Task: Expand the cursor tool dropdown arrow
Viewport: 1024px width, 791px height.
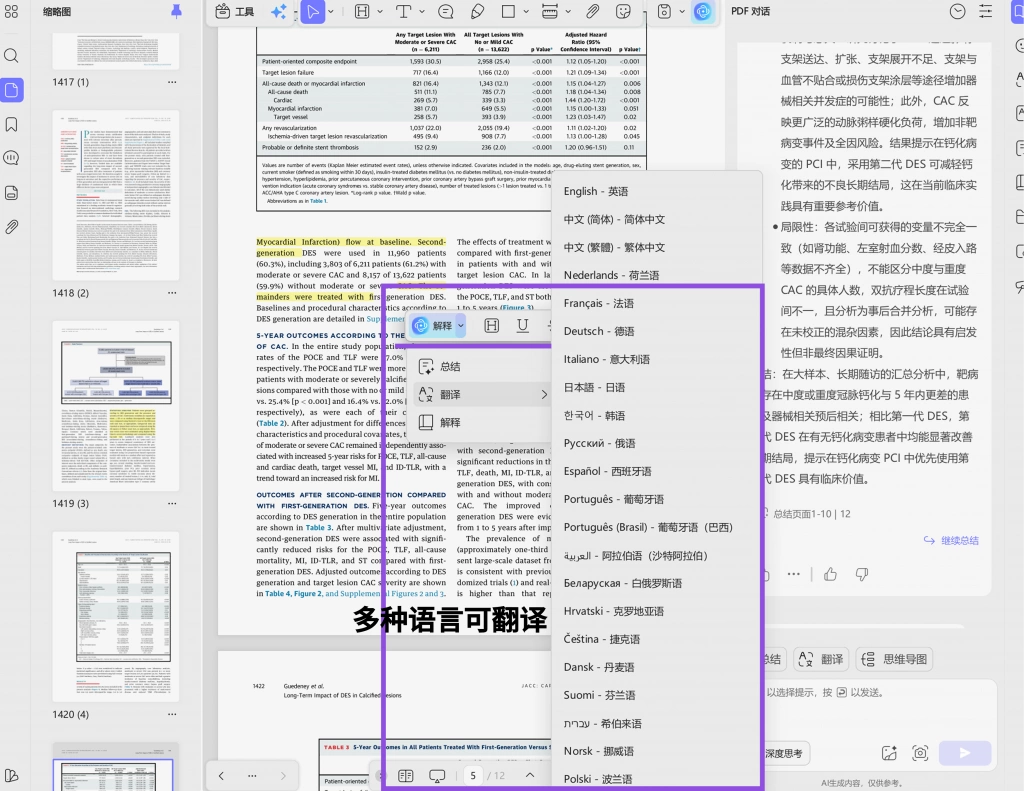Action: click(x=331, y=12)
